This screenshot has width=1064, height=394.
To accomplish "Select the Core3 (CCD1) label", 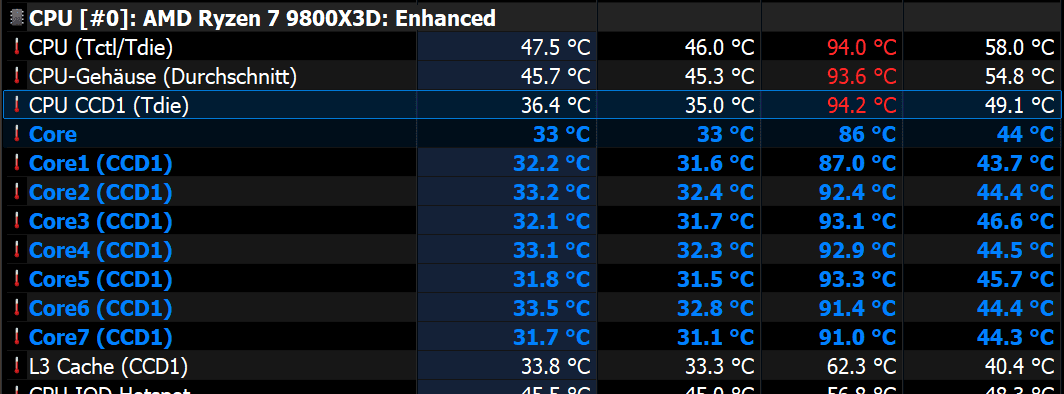I will click(100, 222).
